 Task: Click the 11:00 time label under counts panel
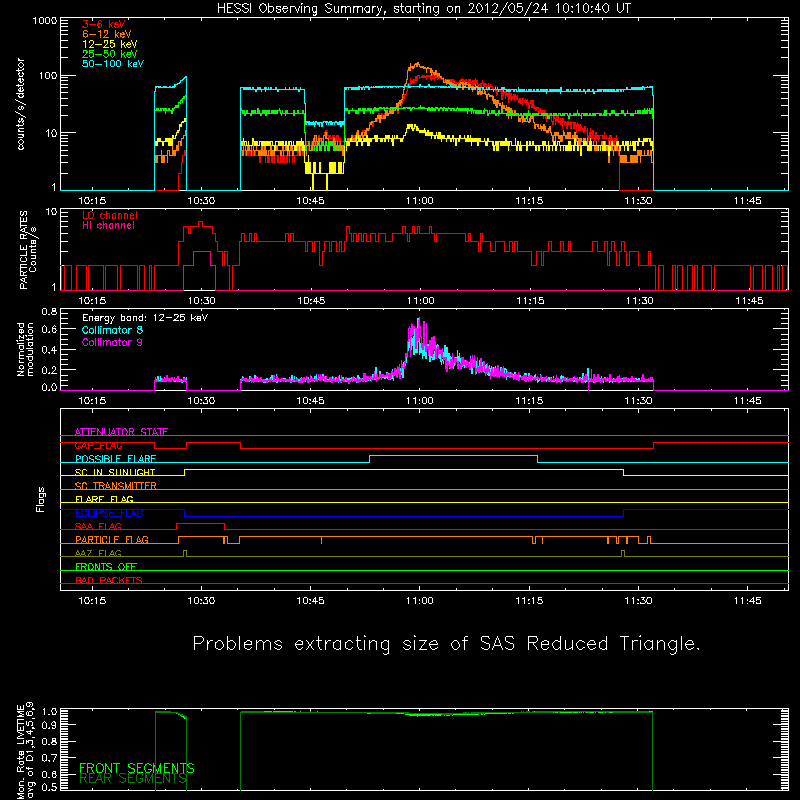(420, 201)
